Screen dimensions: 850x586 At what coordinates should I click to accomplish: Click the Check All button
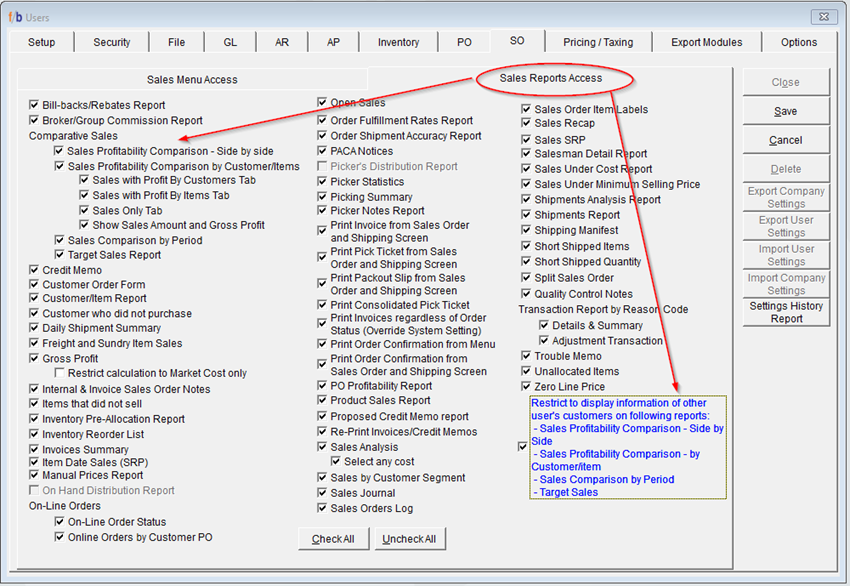point(333,539)
